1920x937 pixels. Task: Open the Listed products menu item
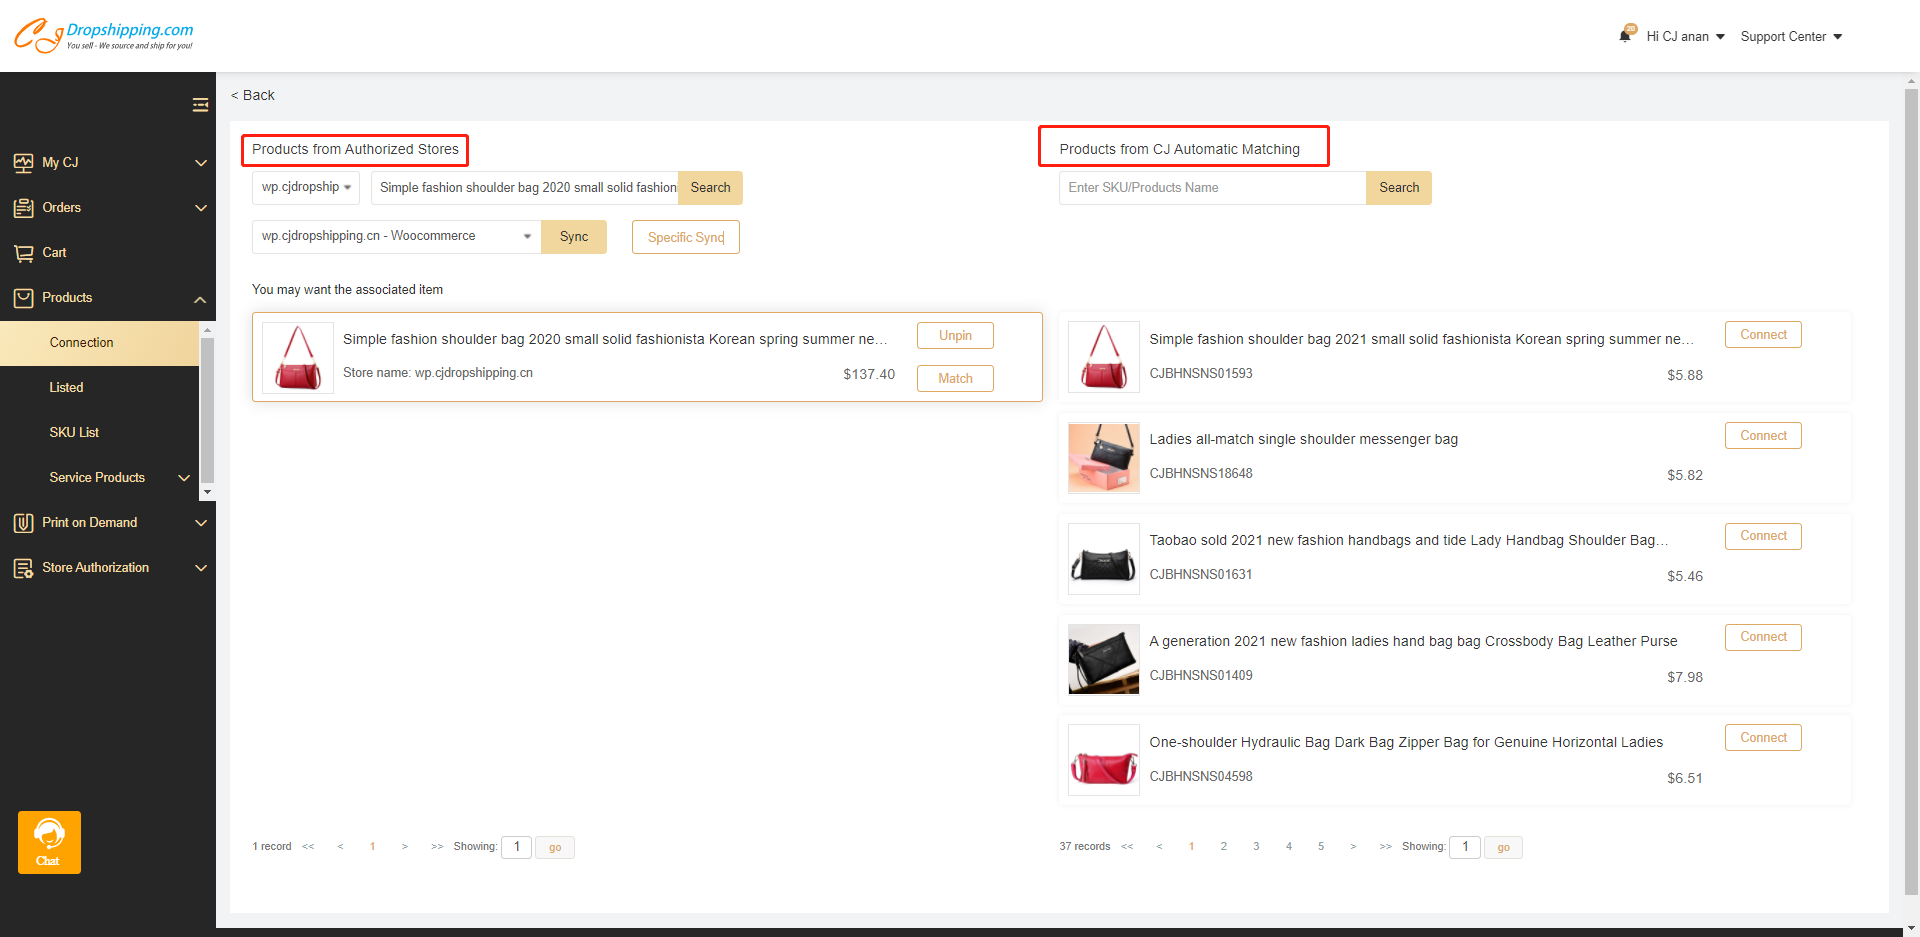tap(67, 388)
